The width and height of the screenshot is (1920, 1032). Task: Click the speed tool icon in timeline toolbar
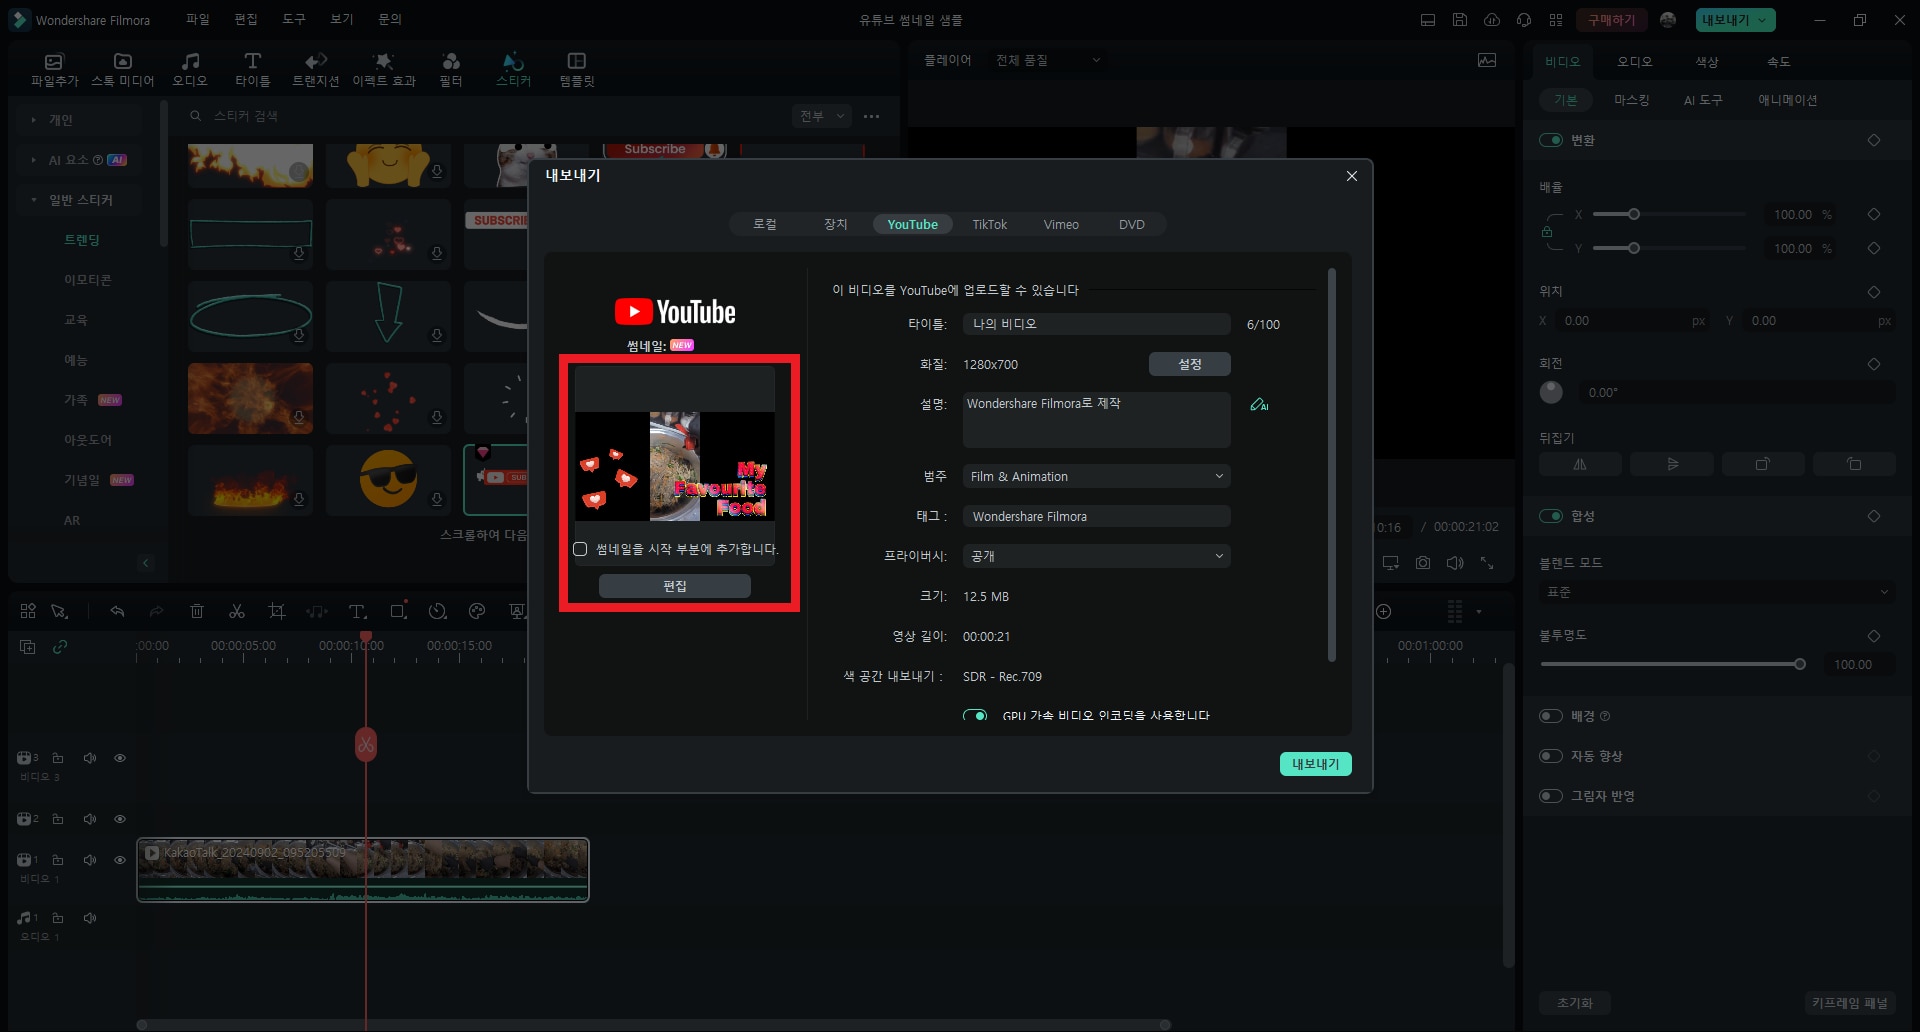(x=437, y=611)
